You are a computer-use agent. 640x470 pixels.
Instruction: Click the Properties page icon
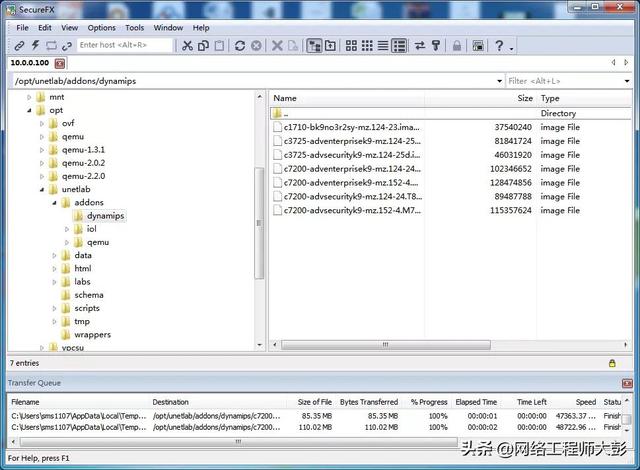[293, 45]
